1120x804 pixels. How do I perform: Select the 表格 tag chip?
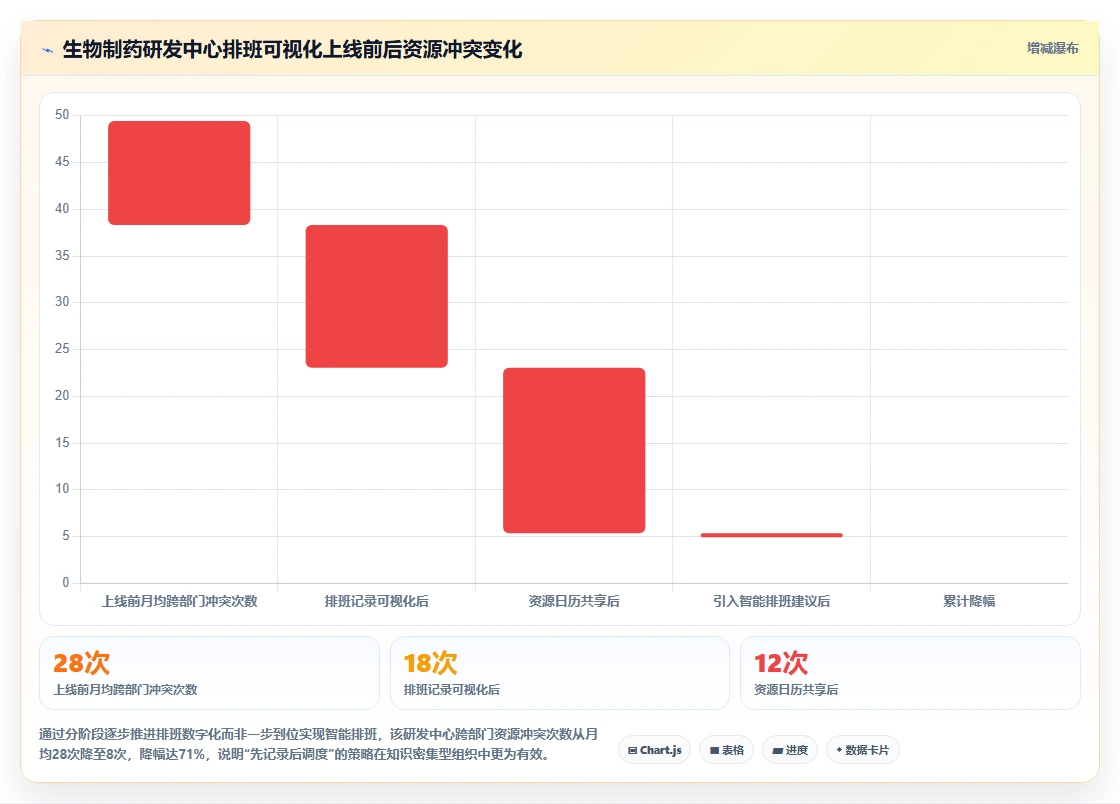click(x=726, y=750)
